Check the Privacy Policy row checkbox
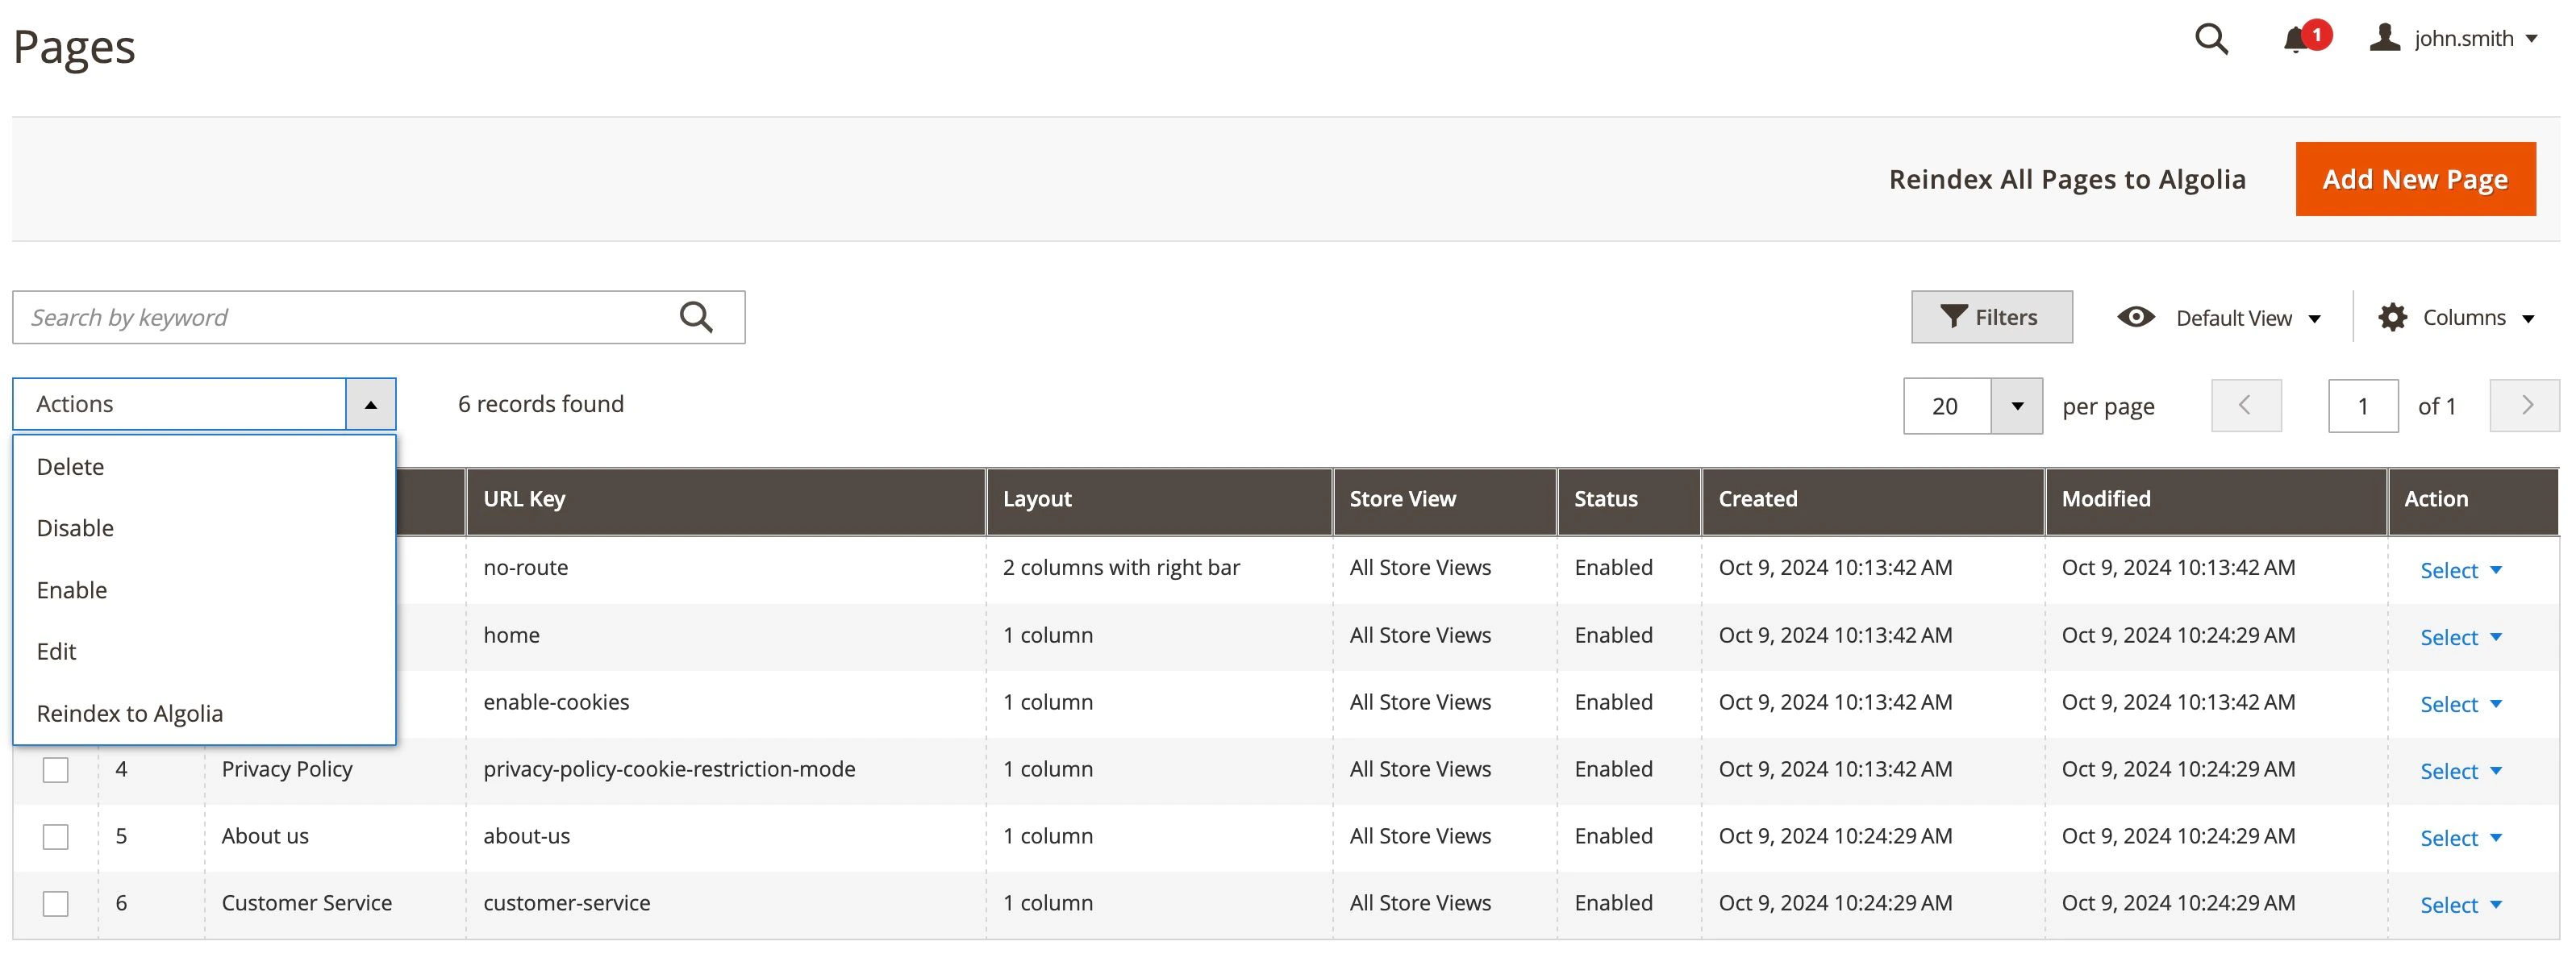The image size is (2576, 958). 55,769
